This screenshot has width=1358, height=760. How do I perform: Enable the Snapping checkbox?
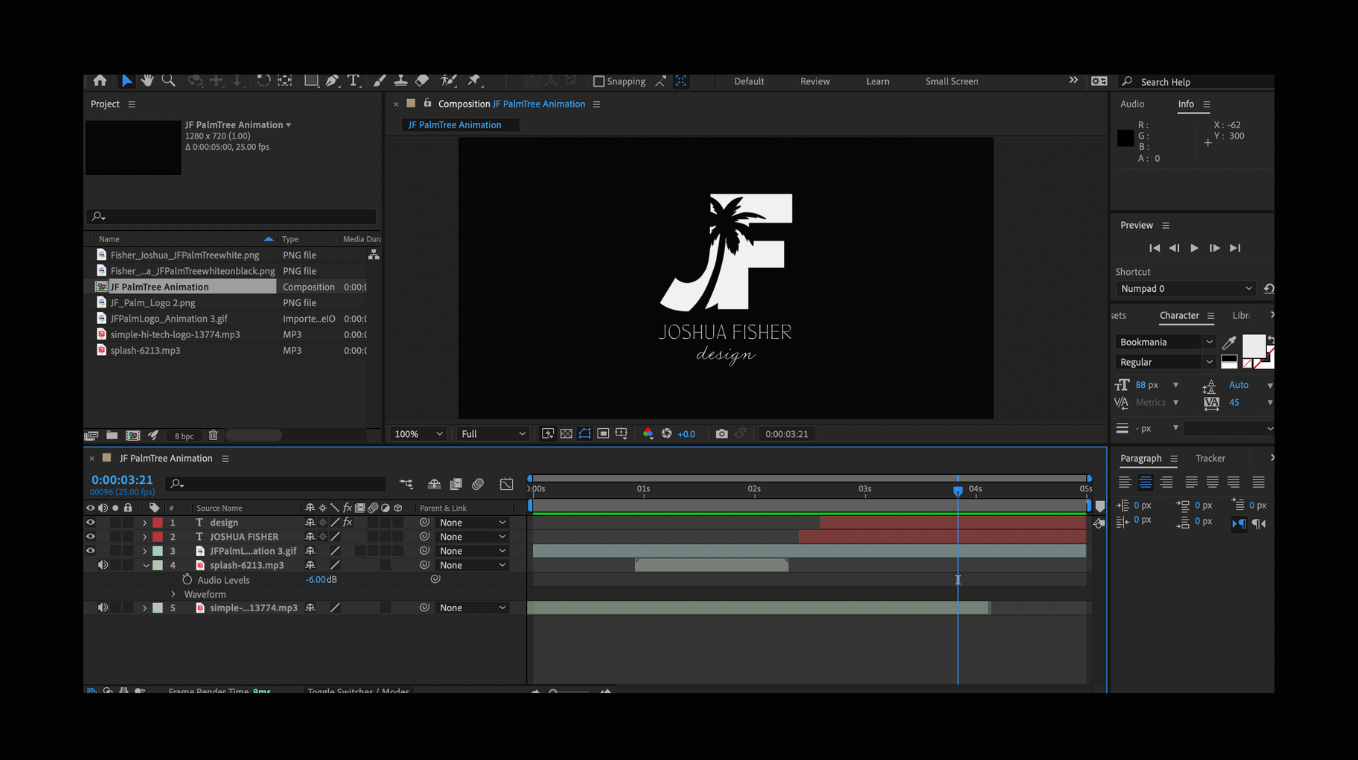point(599,82)
